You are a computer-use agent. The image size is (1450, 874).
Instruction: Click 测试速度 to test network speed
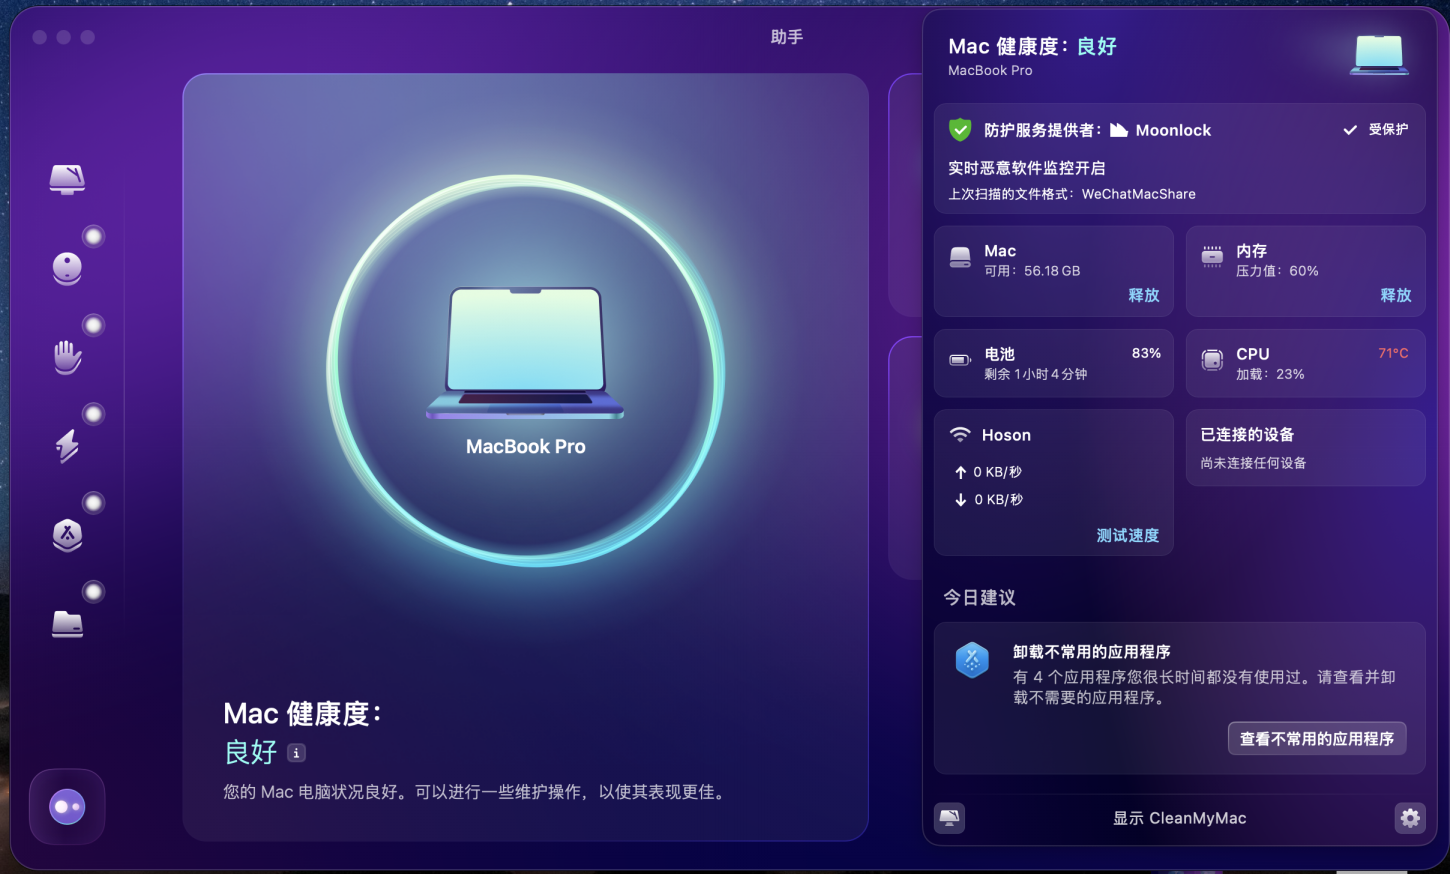tap(1128, 535)
